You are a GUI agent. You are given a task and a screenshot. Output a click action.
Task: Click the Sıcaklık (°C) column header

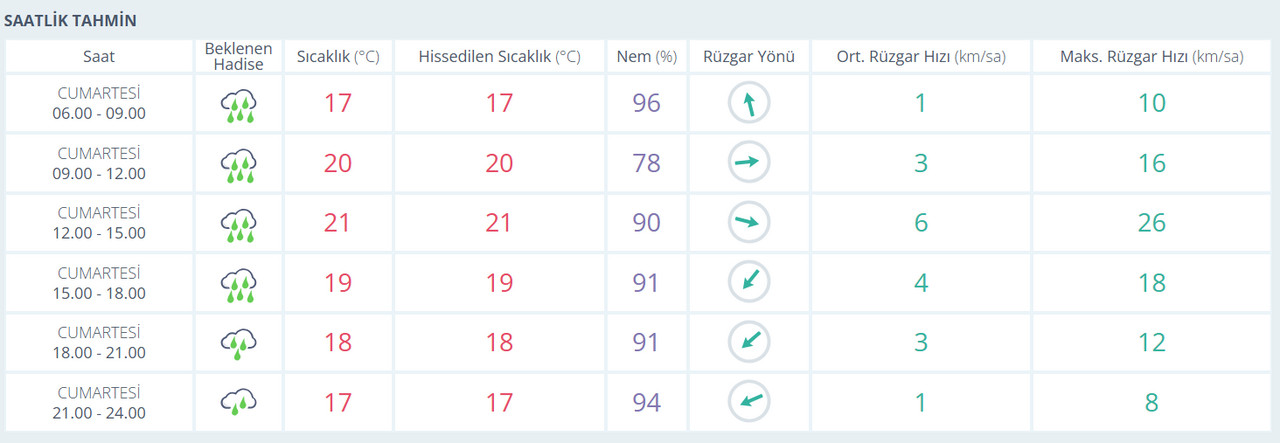coord(338,57)
